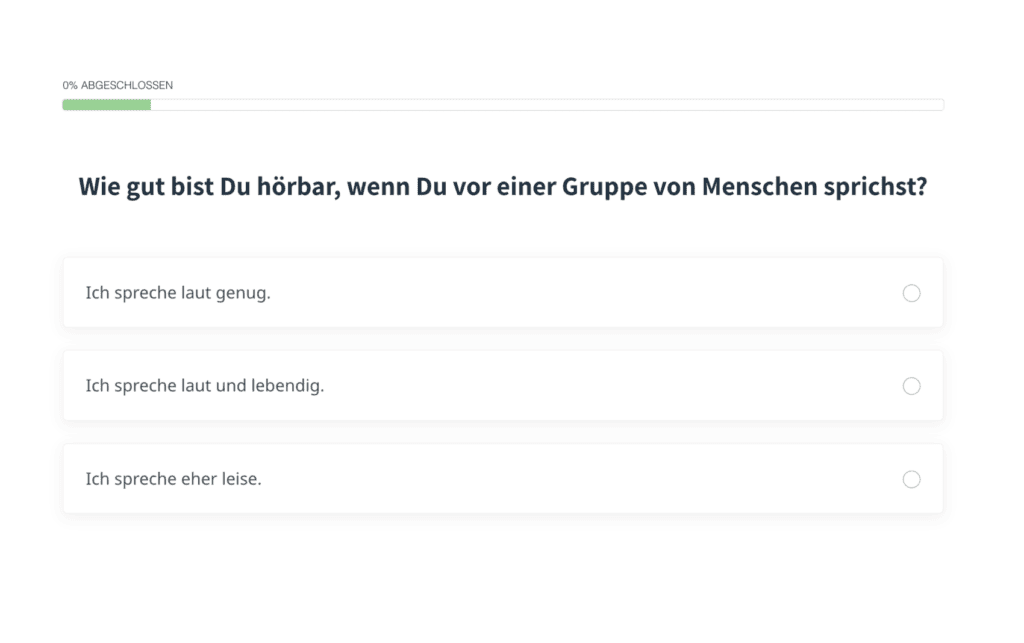
Task: Click the '0% ABGESCHLOSSEN' progress label
Action: 118,86
